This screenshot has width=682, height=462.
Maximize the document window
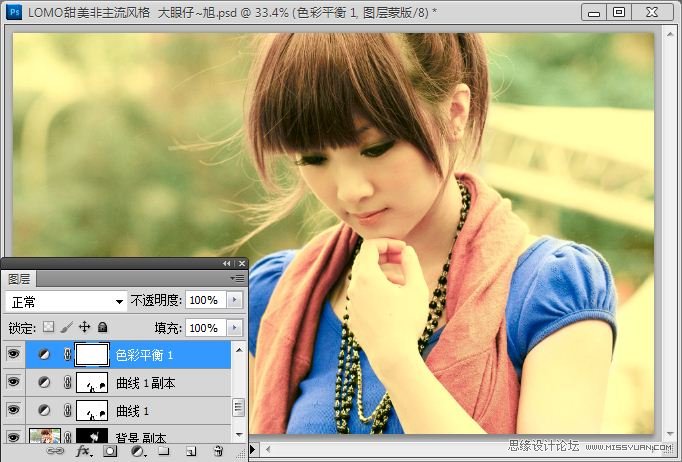tap(618, 12)
